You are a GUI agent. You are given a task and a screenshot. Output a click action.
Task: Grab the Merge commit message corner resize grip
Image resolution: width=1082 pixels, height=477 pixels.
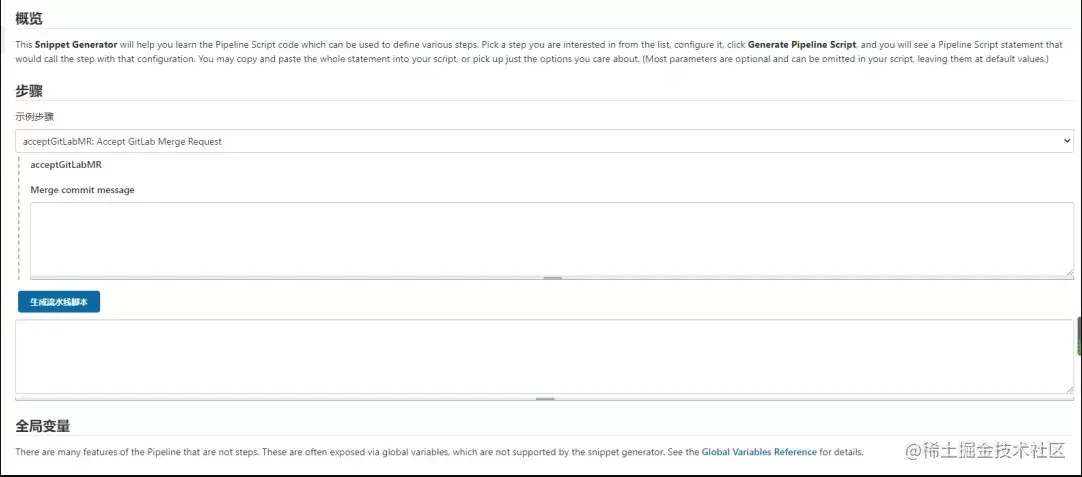pyautogui.click(x=1069, y=270)
